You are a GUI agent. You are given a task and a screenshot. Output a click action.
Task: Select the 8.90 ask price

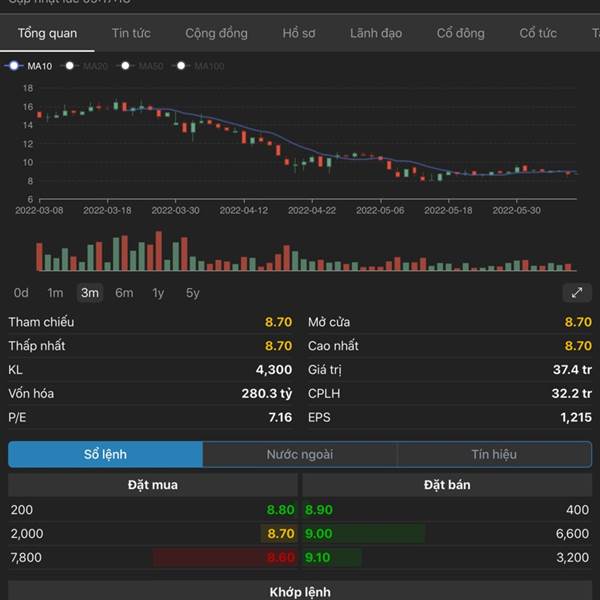(x=318, y=510)
